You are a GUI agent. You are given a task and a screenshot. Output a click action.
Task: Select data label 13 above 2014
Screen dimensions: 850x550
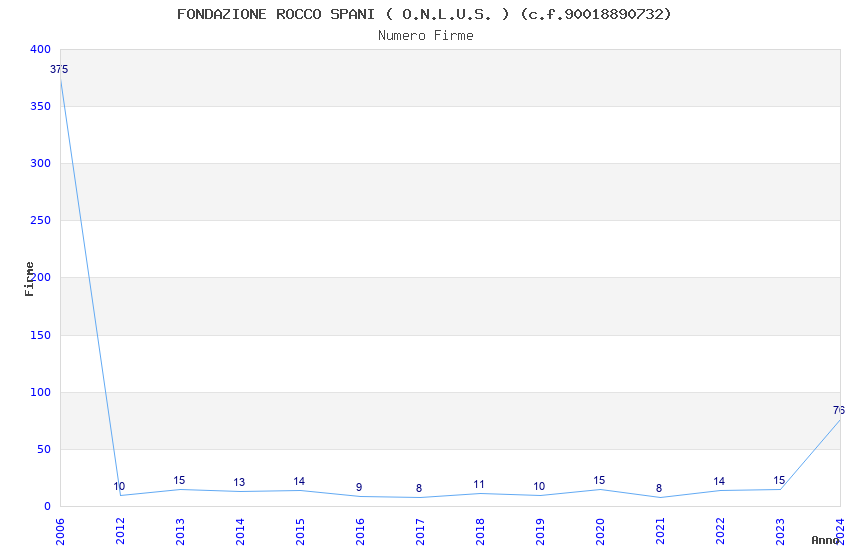coord(239,482)
